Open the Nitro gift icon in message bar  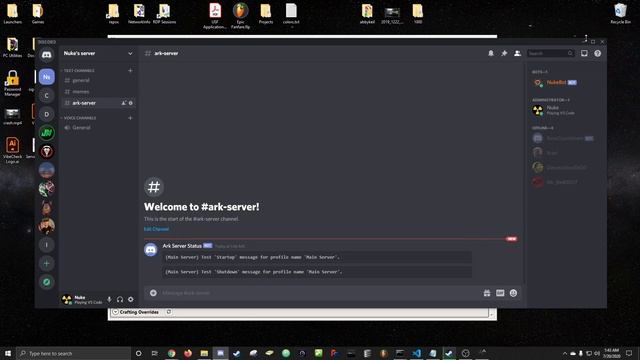click(x=487, y=293)
